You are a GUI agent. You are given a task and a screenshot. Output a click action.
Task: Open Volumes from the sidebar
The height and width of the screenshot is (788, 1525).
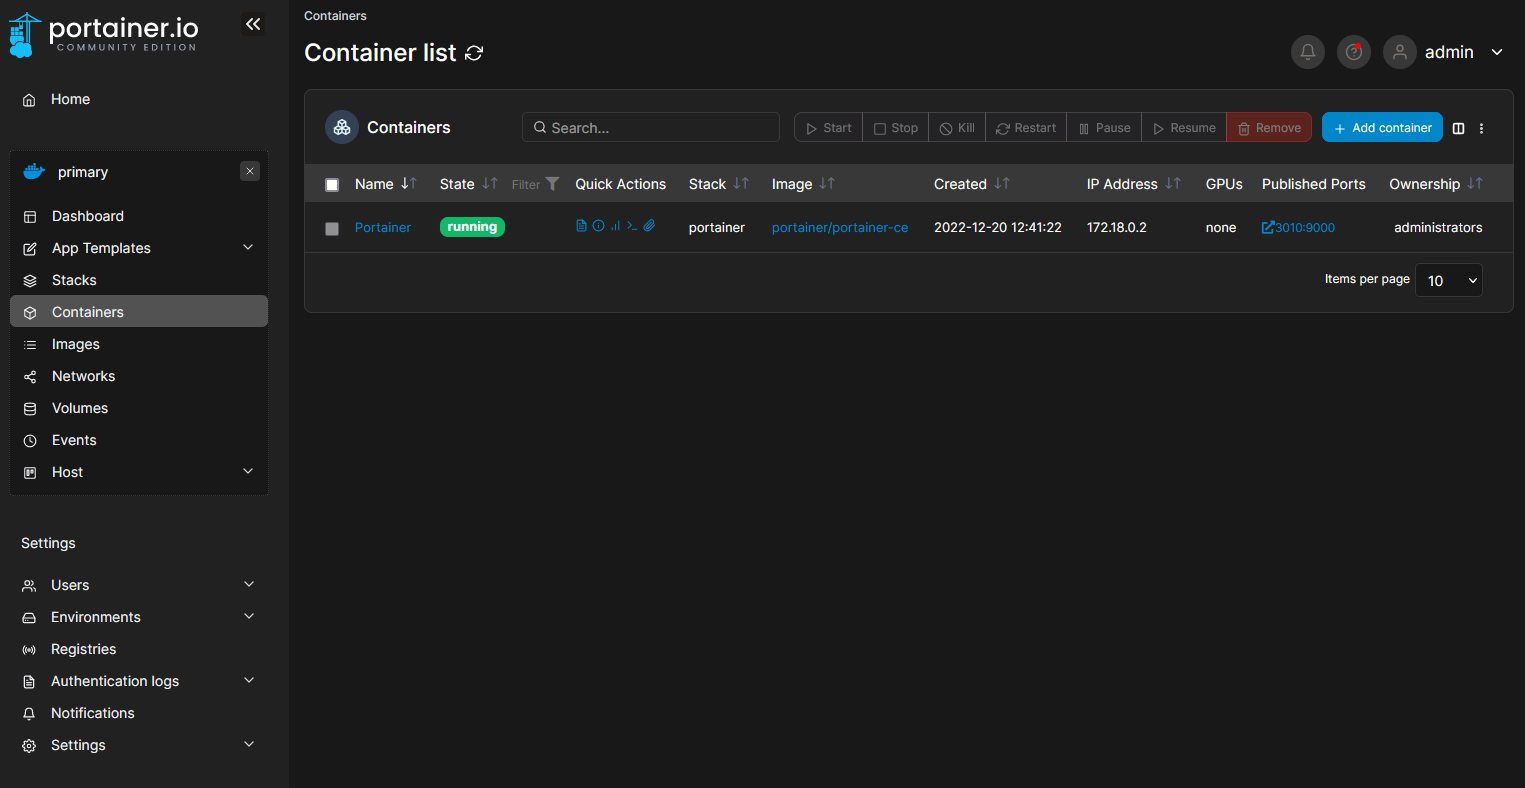click(x=80, y=408)
